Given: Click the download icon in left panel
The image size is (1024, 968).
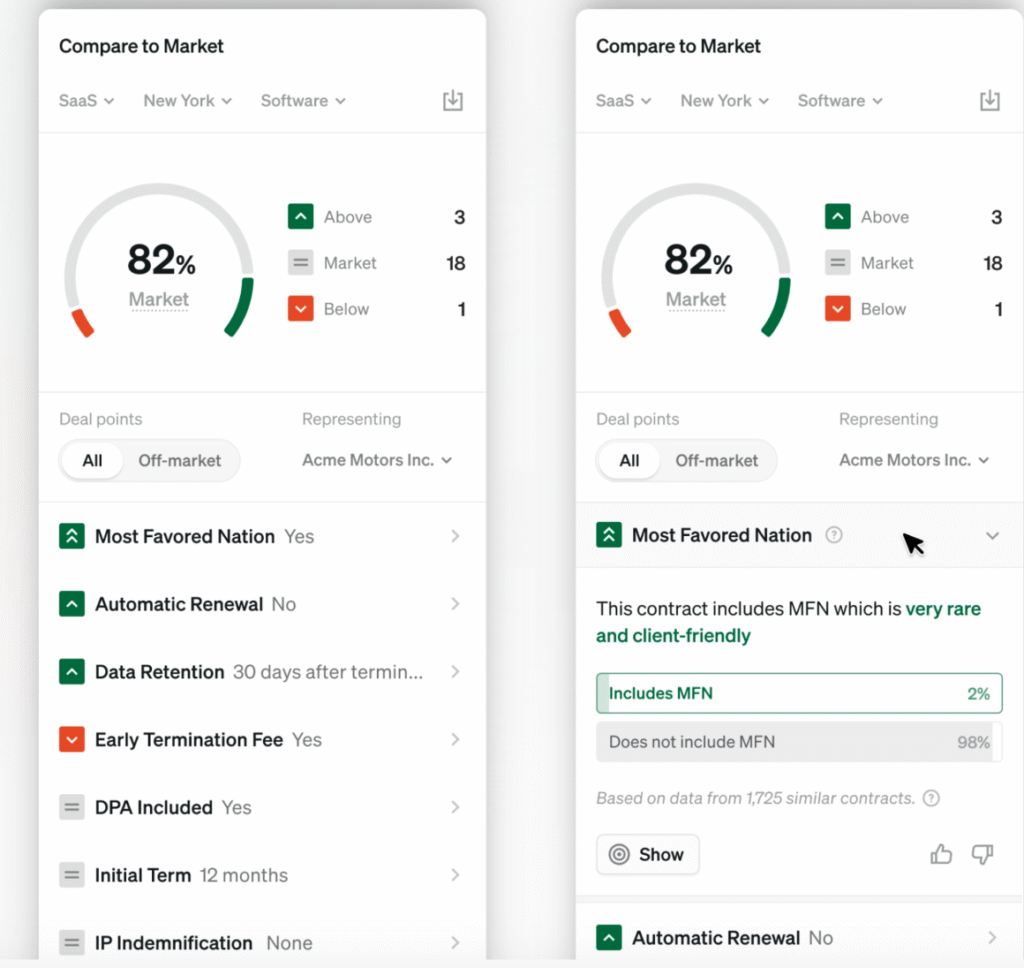Looking at the screenshot, I should coord(453,100).
